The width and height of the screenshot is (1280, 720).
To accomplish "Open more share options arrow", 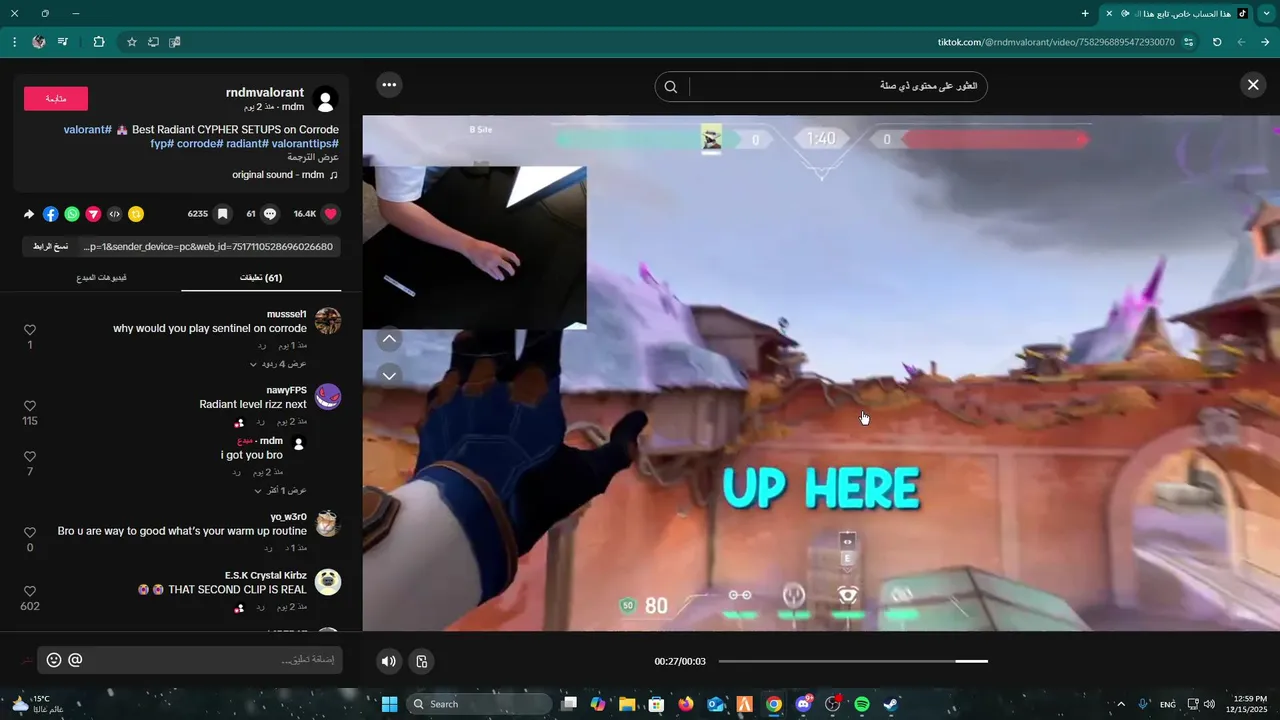I will pos(29,214).
